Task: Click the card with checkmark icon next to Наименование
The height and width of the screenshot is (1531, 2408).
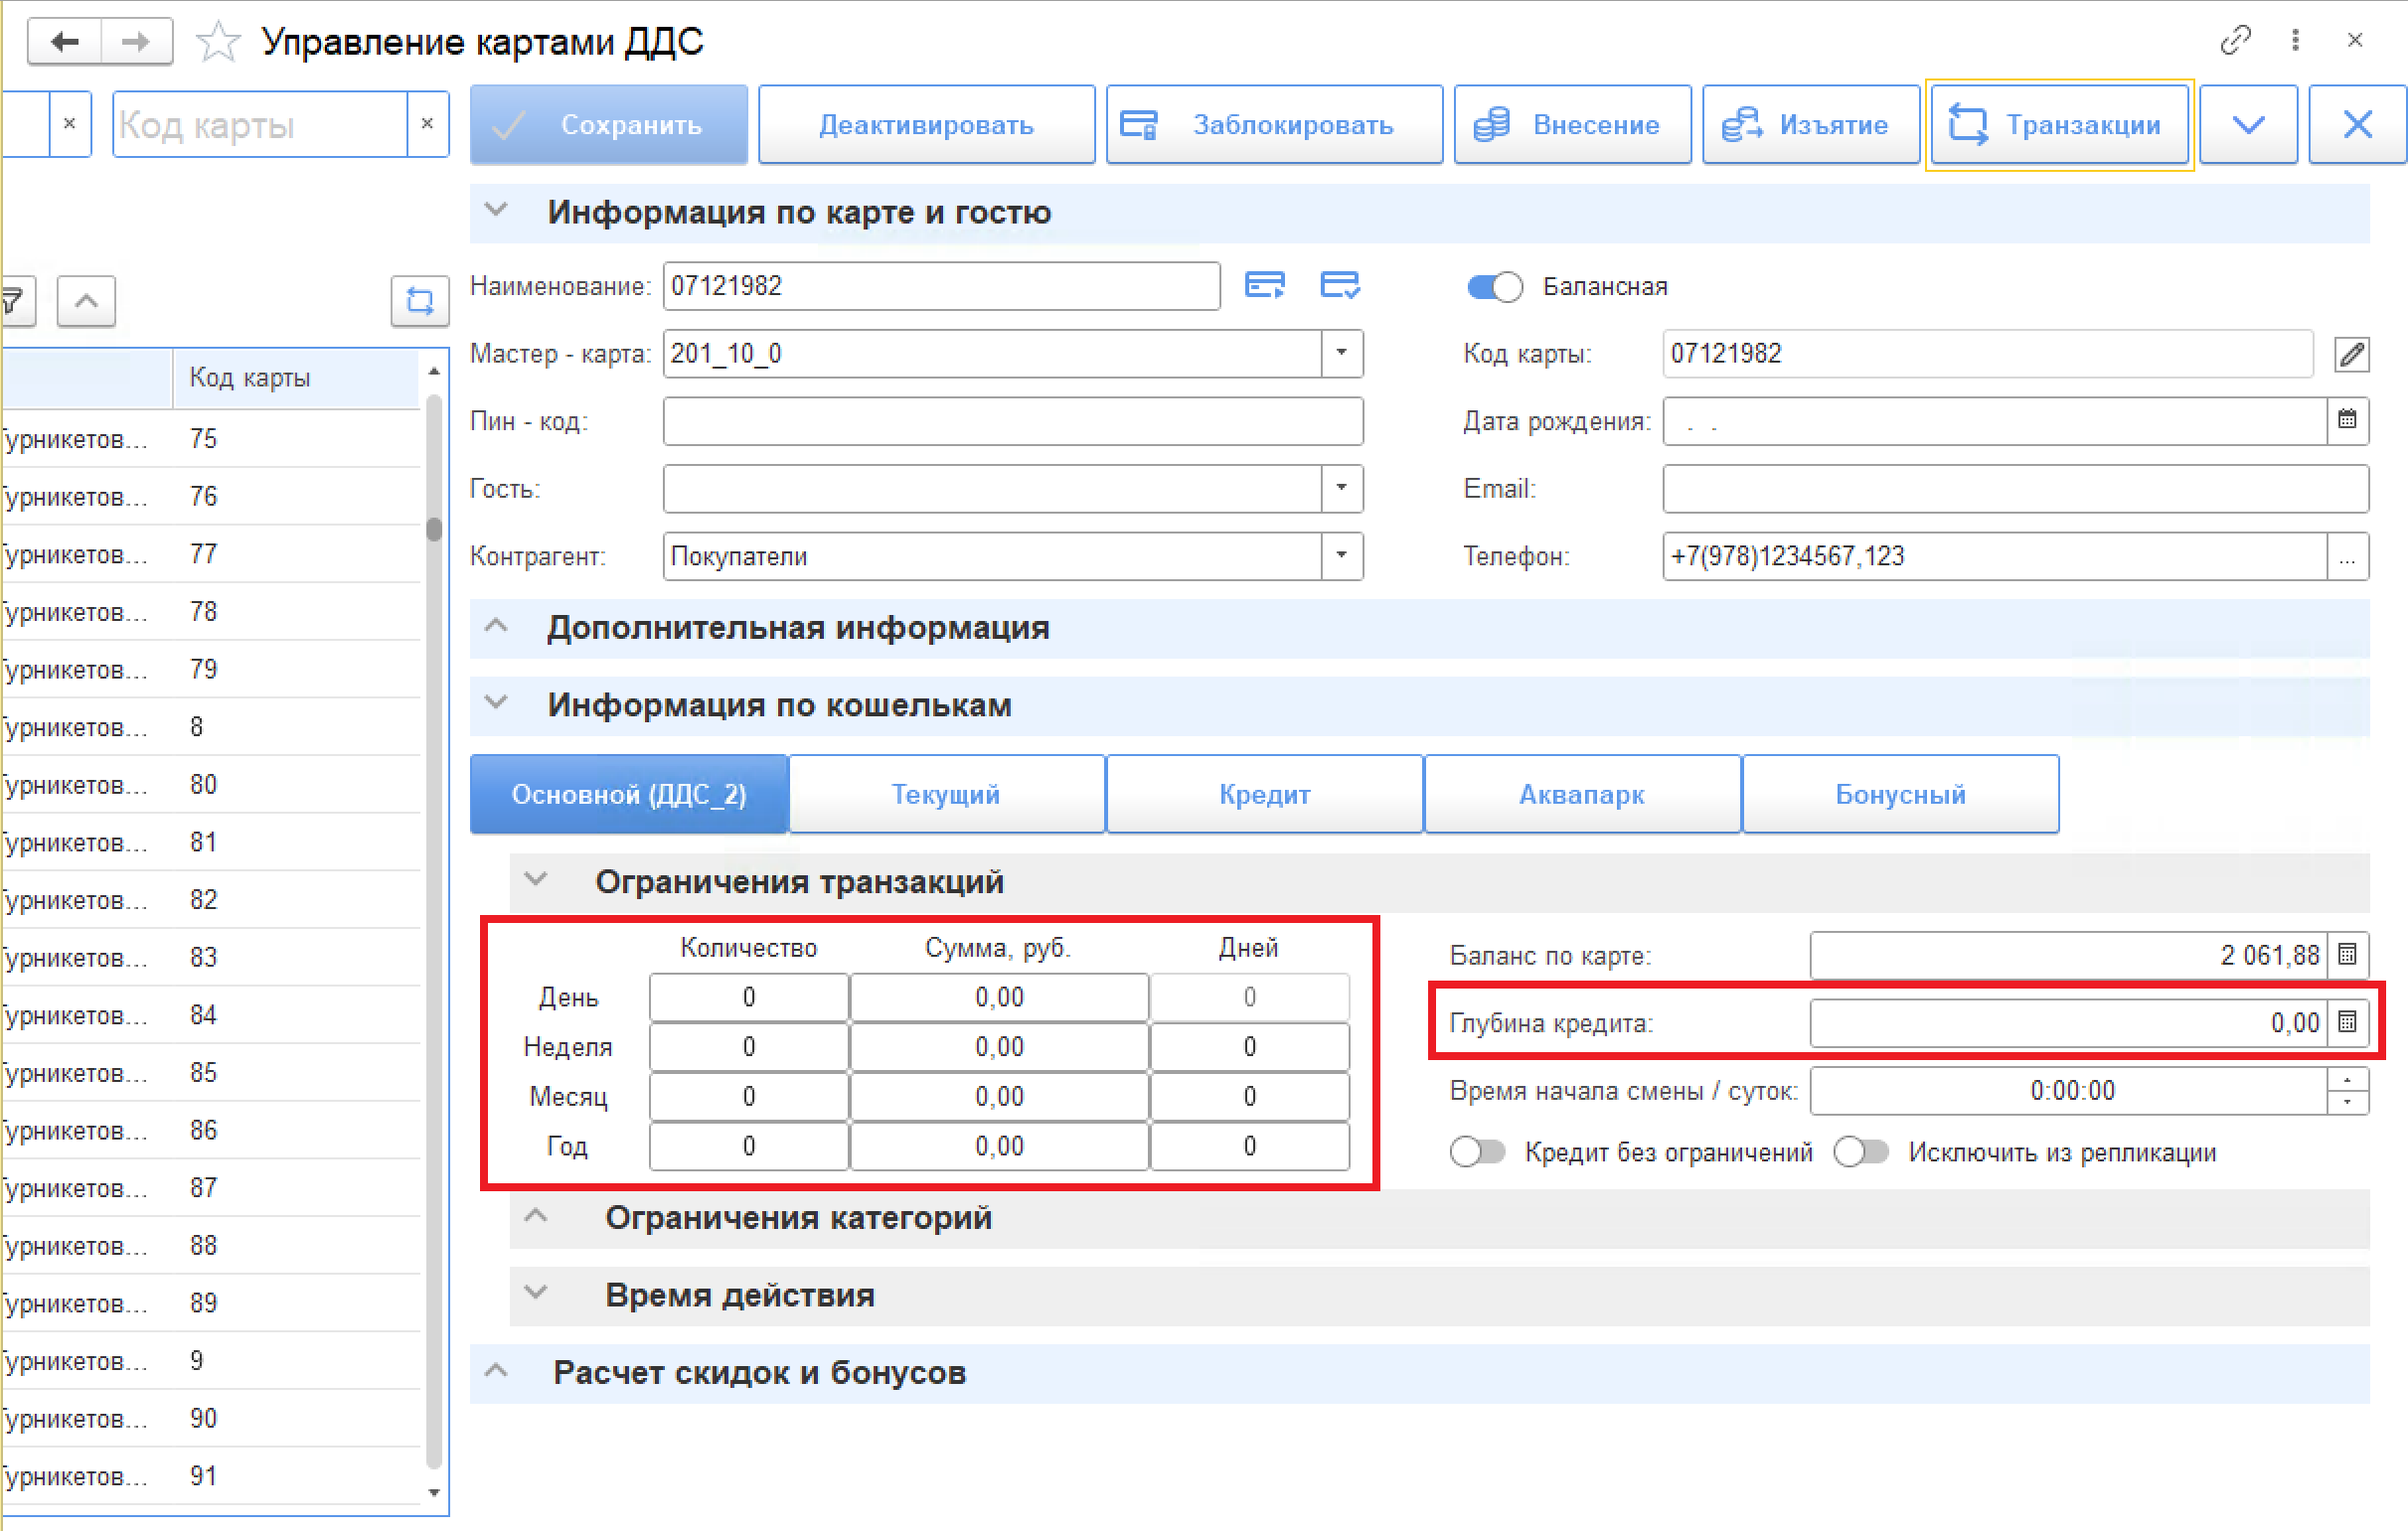Action: pyautogui.click(x=1339, y=285)
